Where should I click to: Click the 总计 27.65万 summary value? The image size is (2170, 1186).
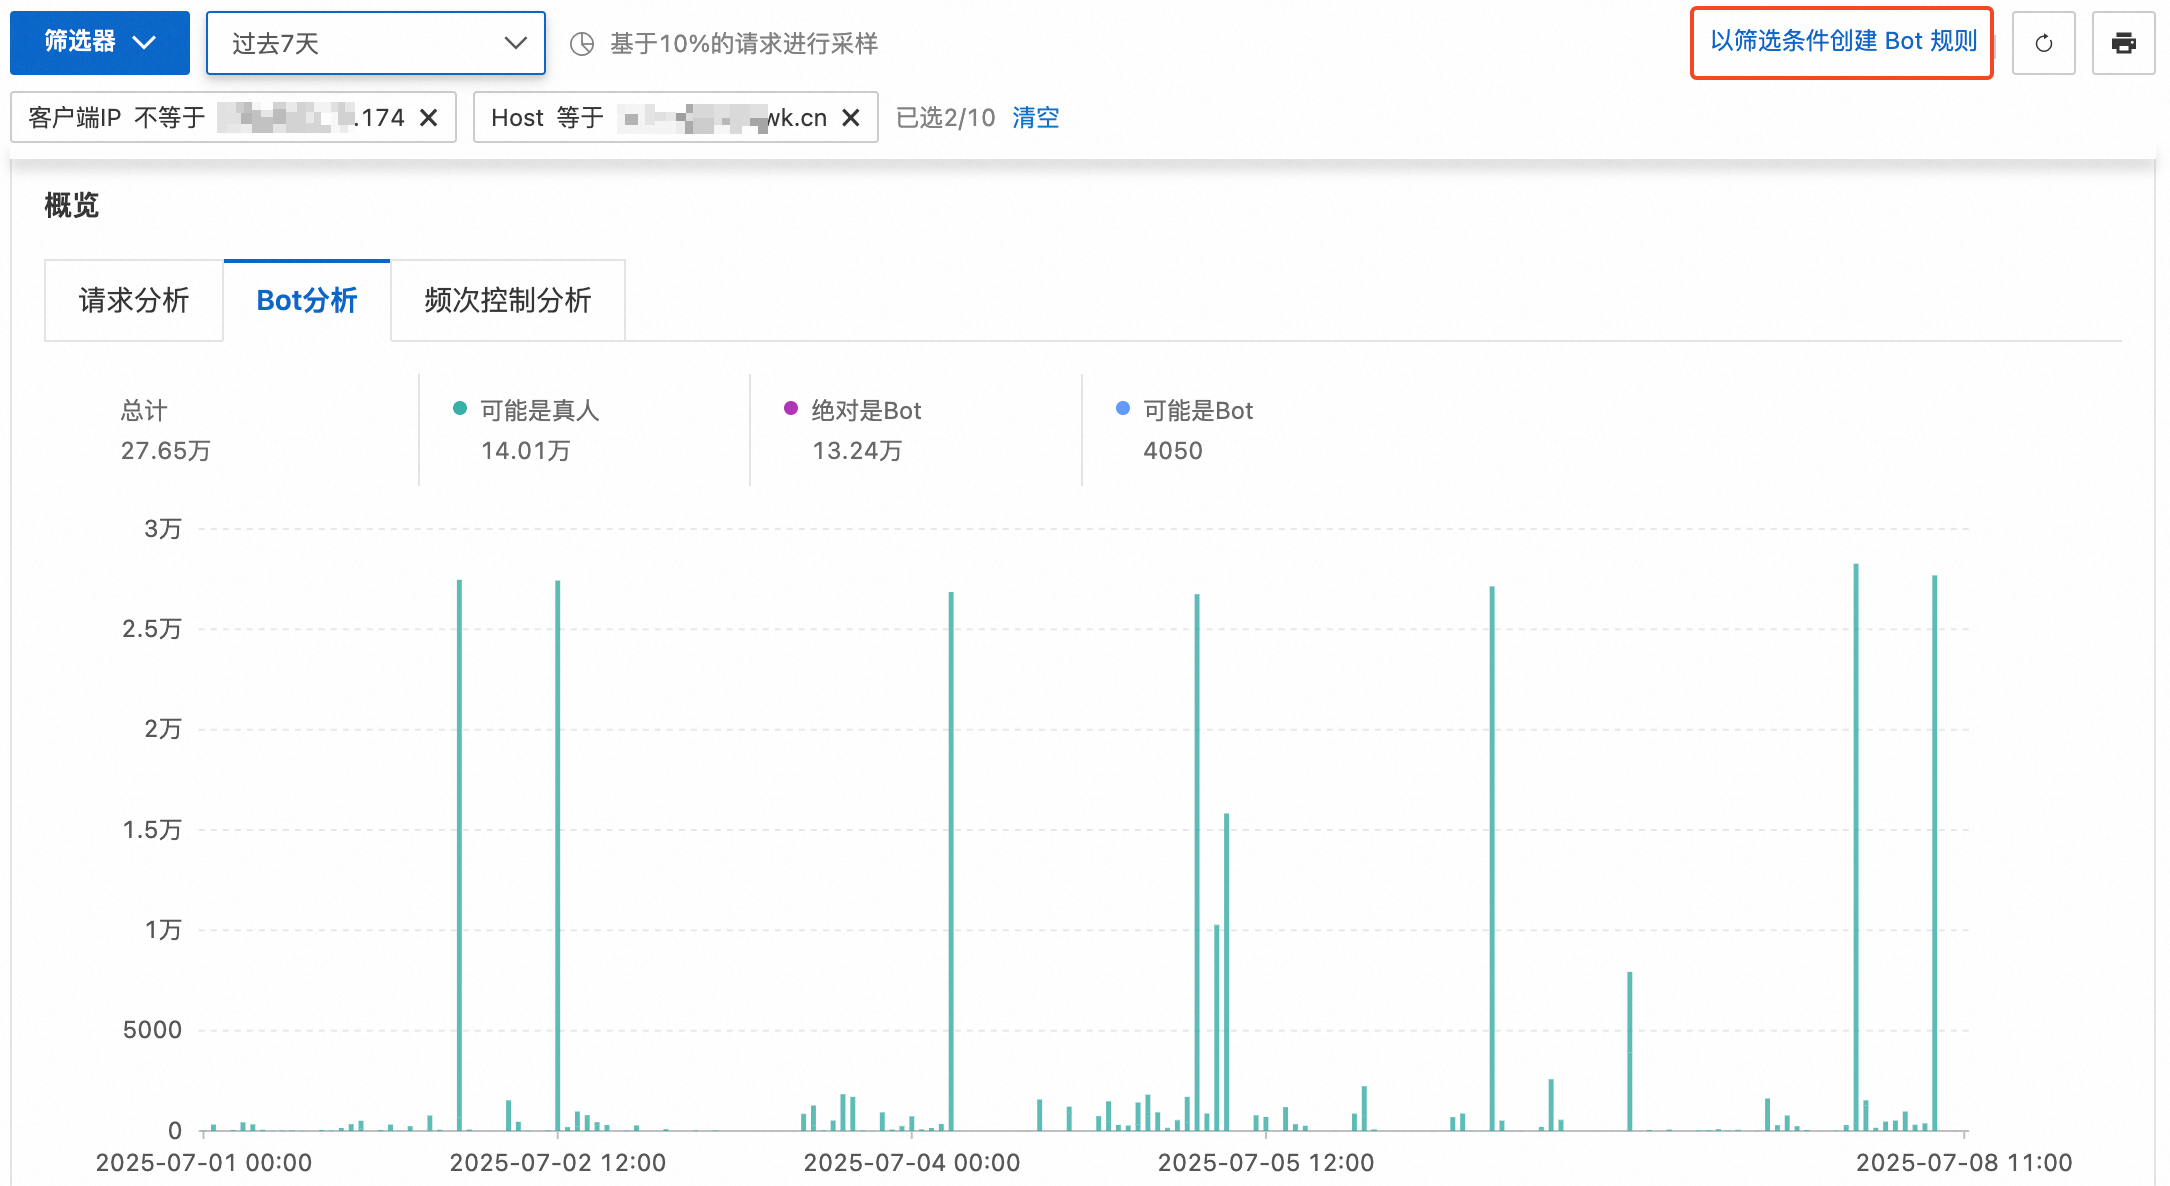coord(166,451)
